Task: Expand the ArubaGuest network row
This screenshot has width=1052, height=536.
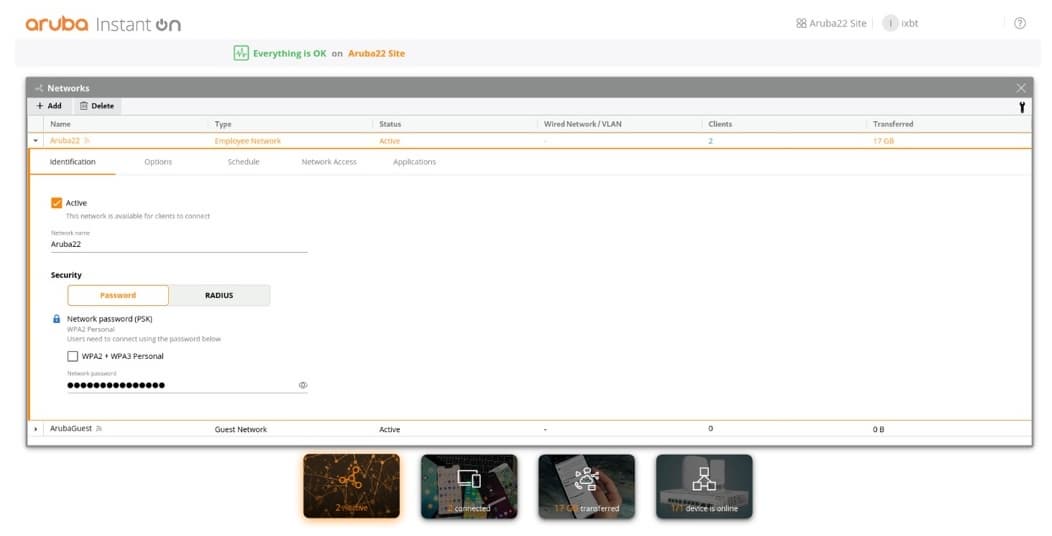Action: [36, 429]
